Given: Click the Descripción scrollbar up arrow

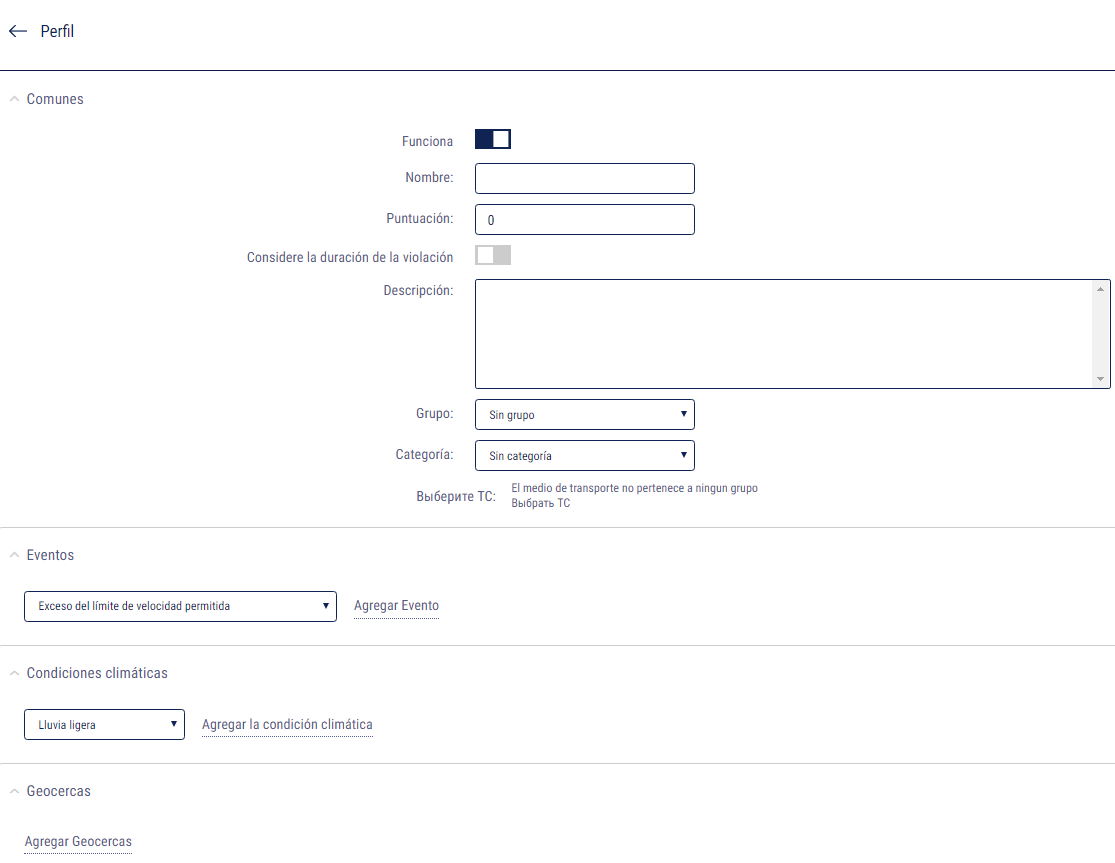Looking at the screenshot, I should pos(1101,289).
